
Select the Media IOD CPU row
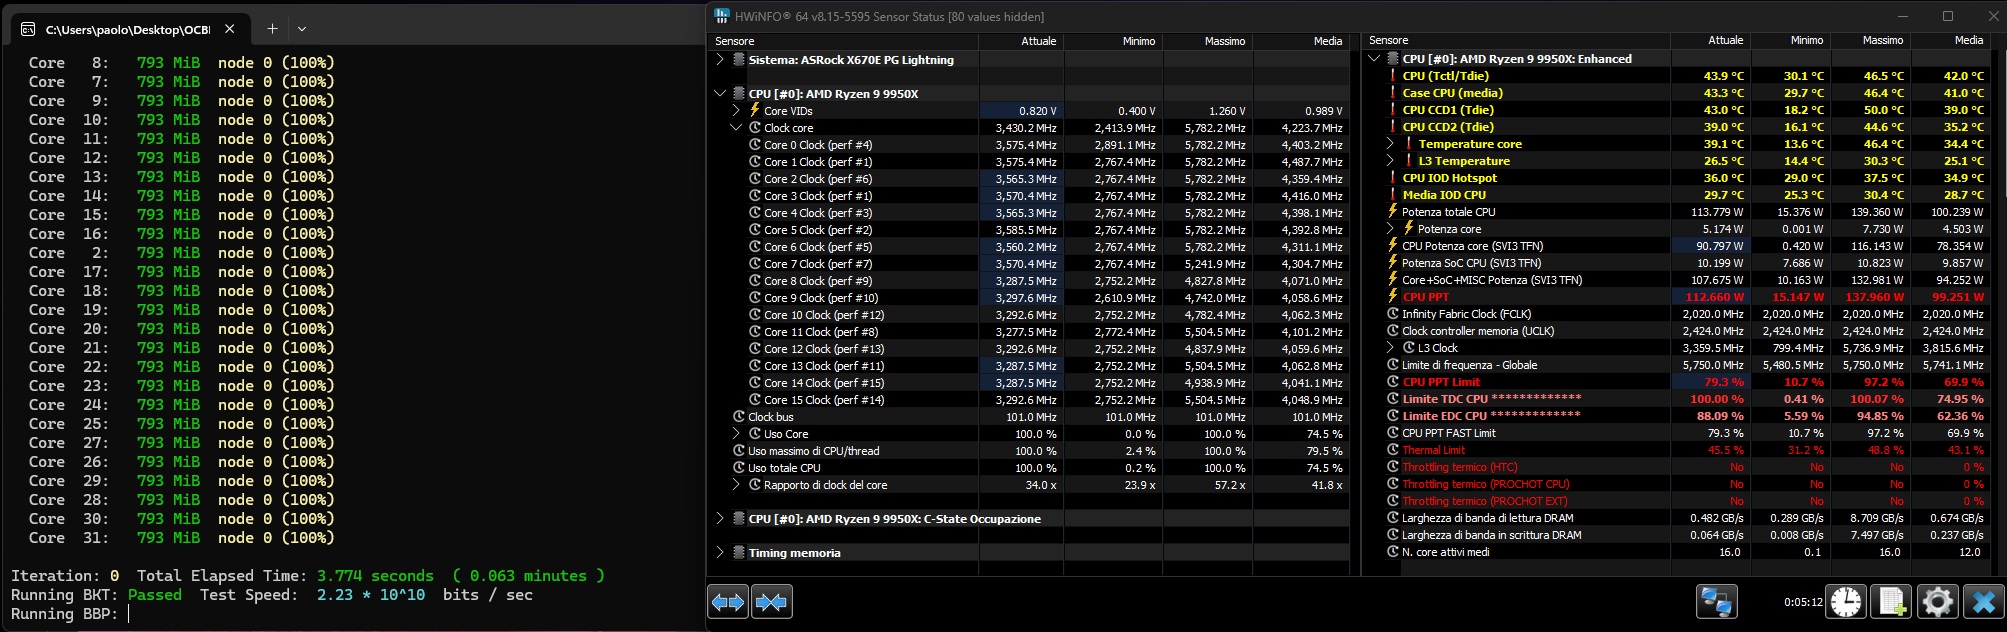click(x=1678, y=195)
